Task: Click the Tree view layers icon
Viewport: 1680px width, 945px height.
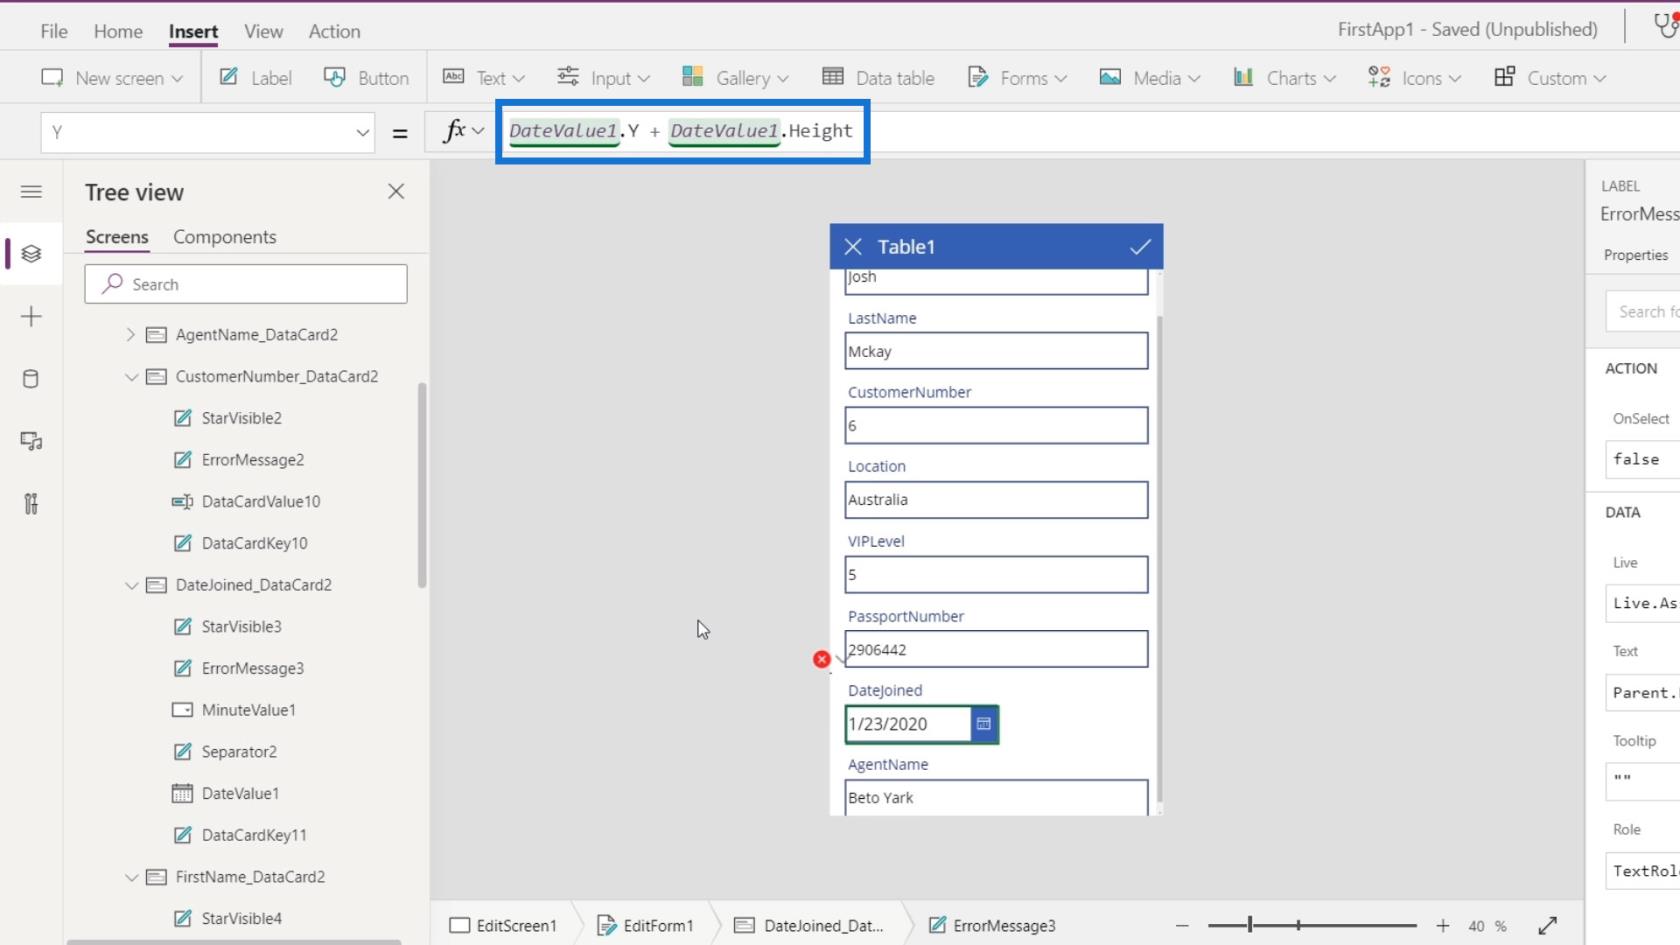Action: click(x=31, y=254)
